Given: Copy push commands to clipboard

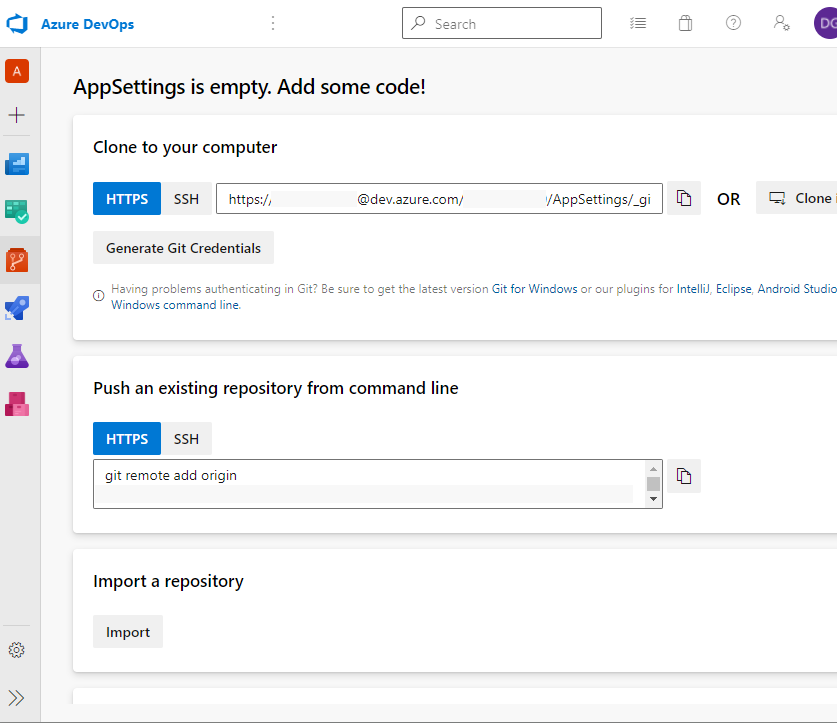Looking at the screenshot, I should coord(684,476).
